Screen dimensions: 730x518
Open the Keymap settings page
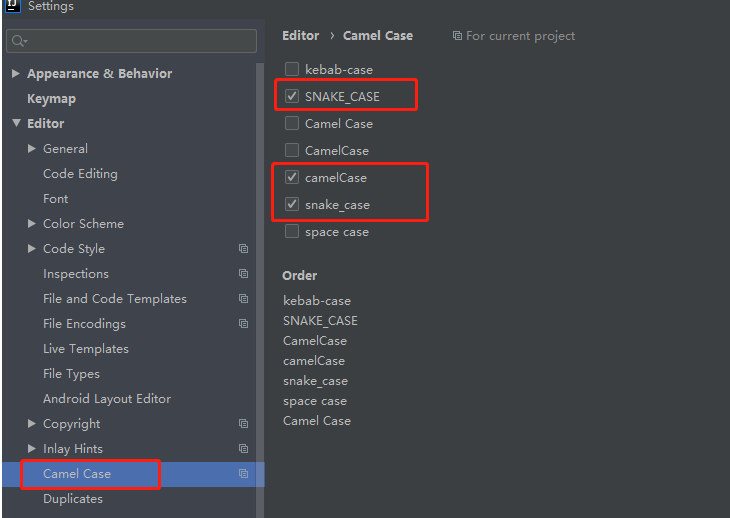click(x=51, y=99)
